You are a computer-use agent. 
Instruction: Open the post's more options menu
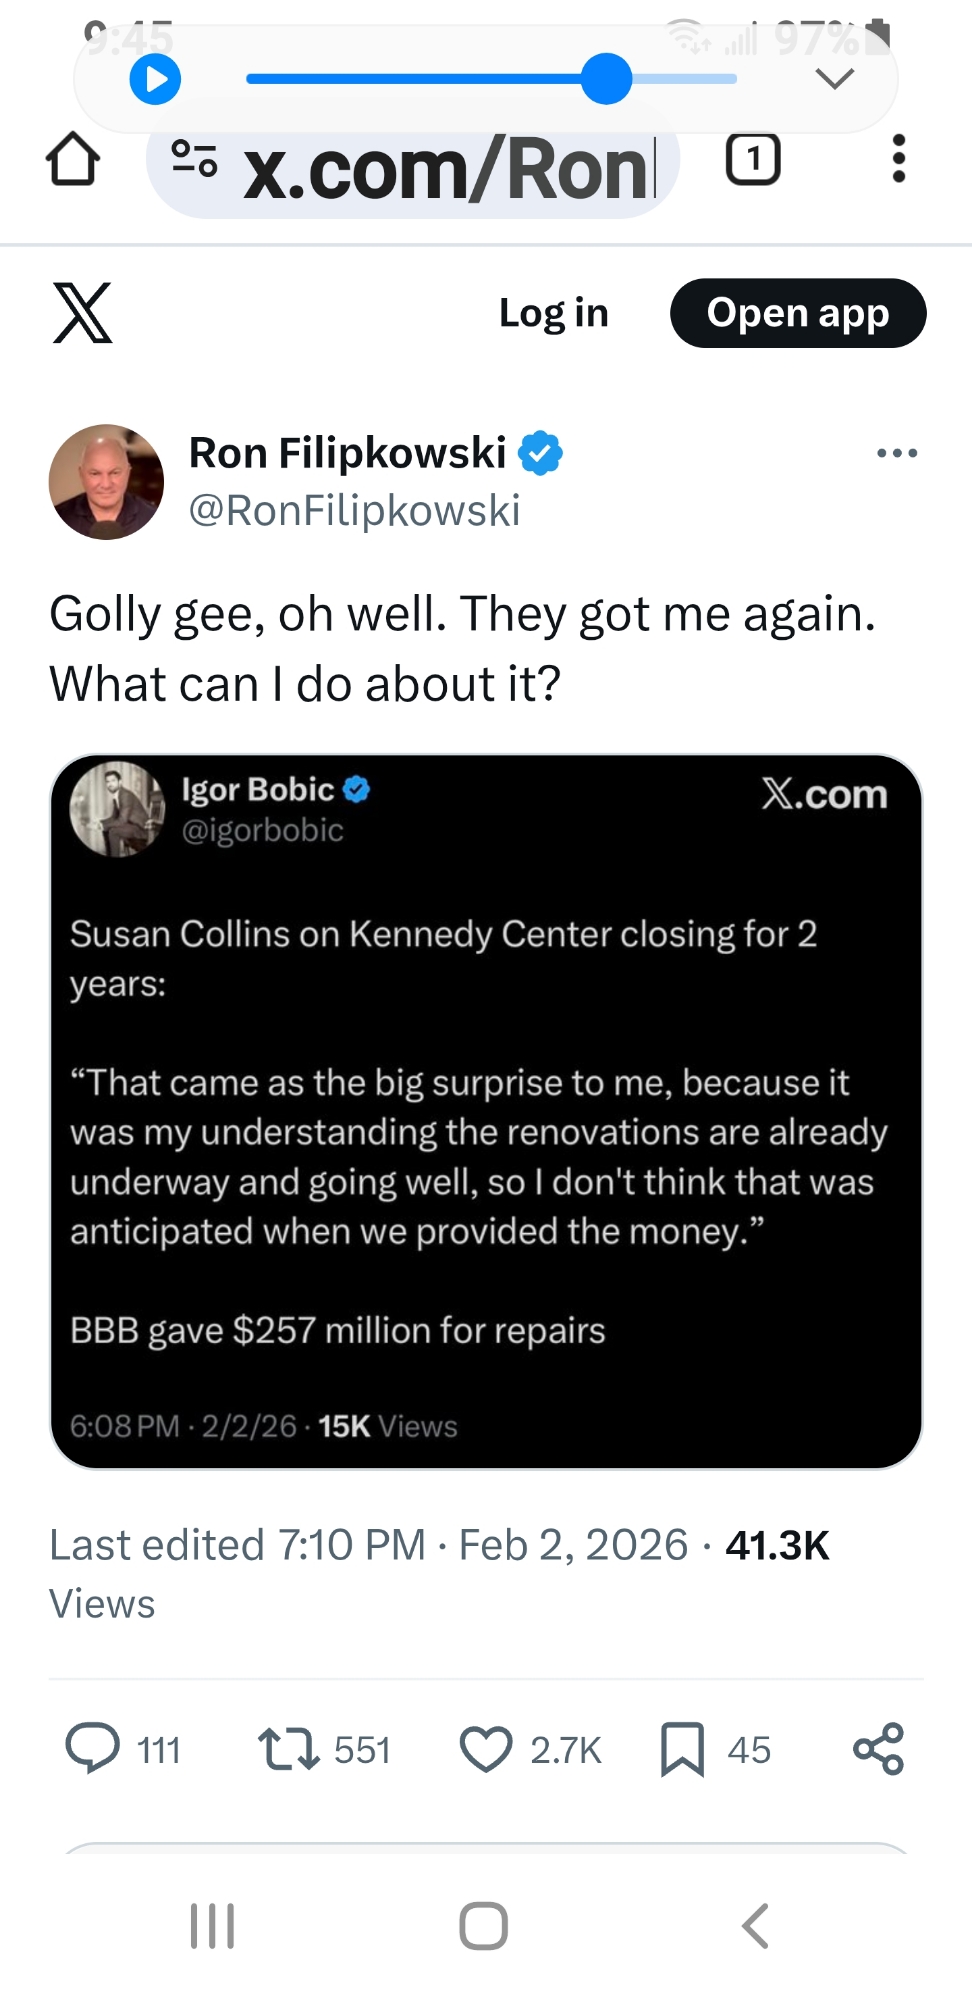(x=896, y=453)
